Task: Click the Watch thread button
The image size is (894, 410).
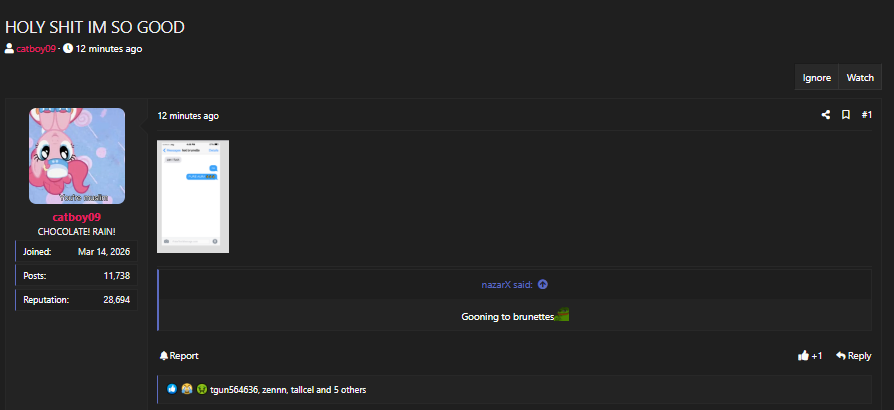Action: [x=860, y=78]
